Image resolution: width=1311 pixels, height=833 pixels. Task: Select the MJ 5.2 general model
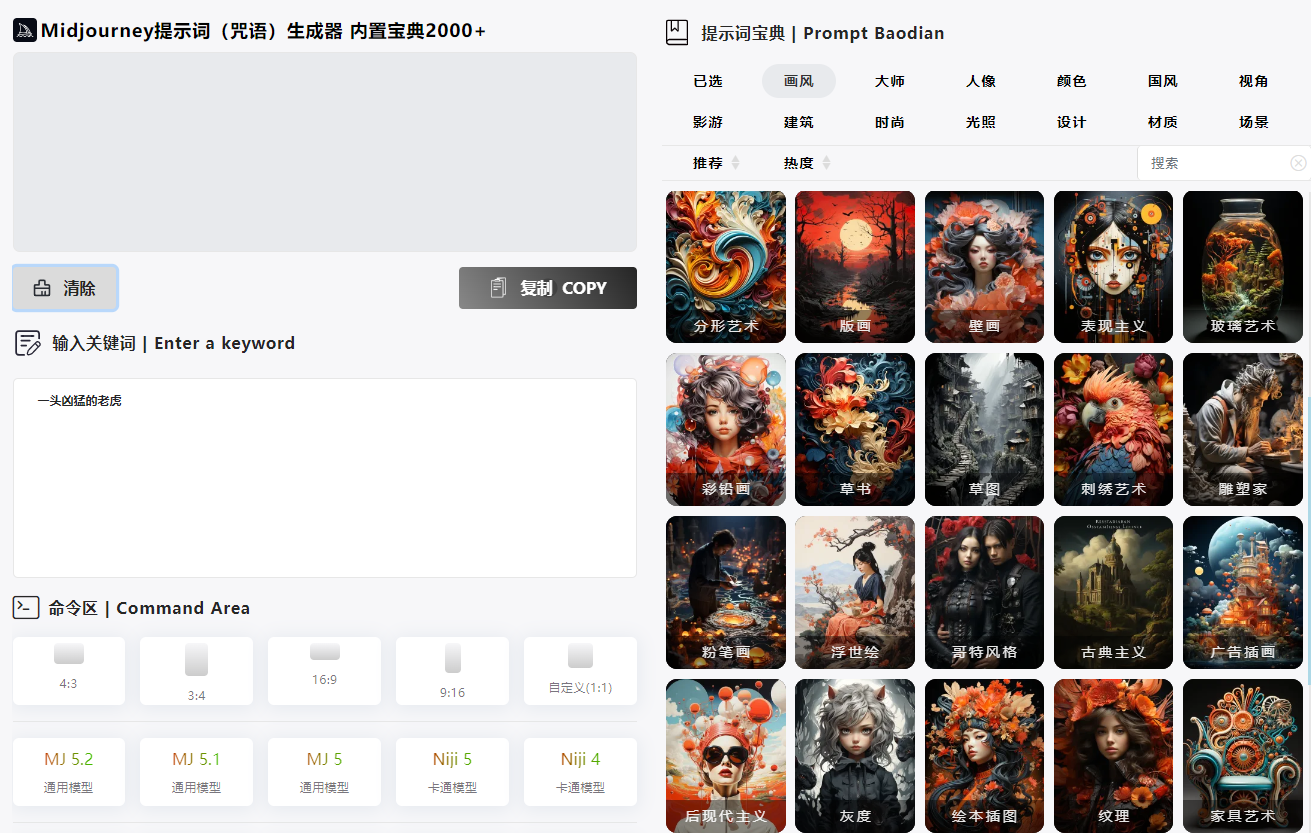69,771
